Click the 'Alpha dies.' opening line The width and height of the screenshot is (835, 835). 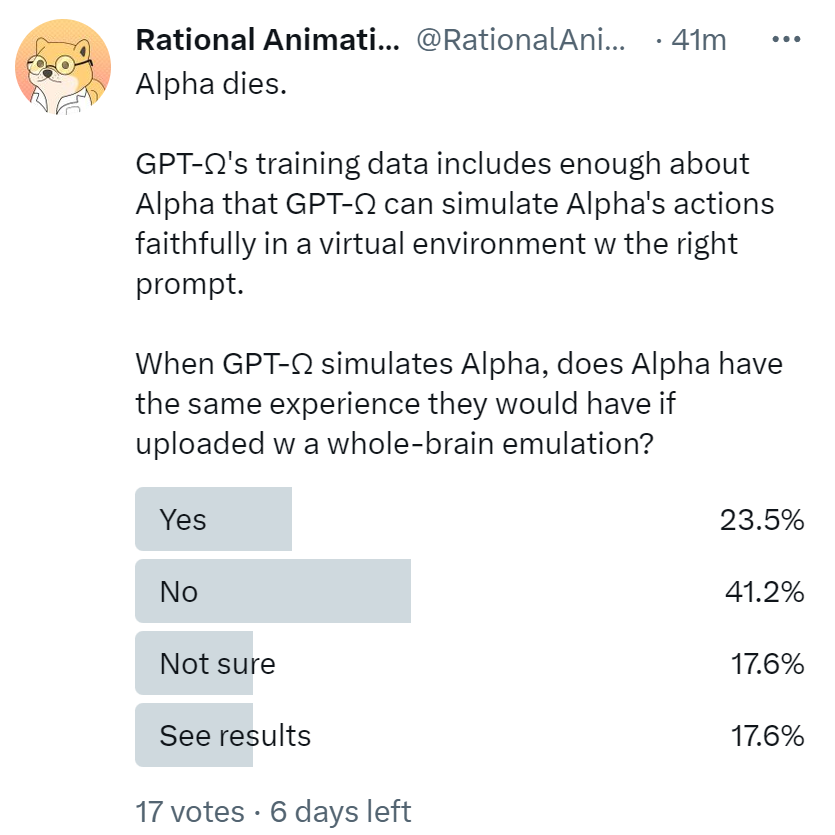pyautogui.click(x=210, y=83)
